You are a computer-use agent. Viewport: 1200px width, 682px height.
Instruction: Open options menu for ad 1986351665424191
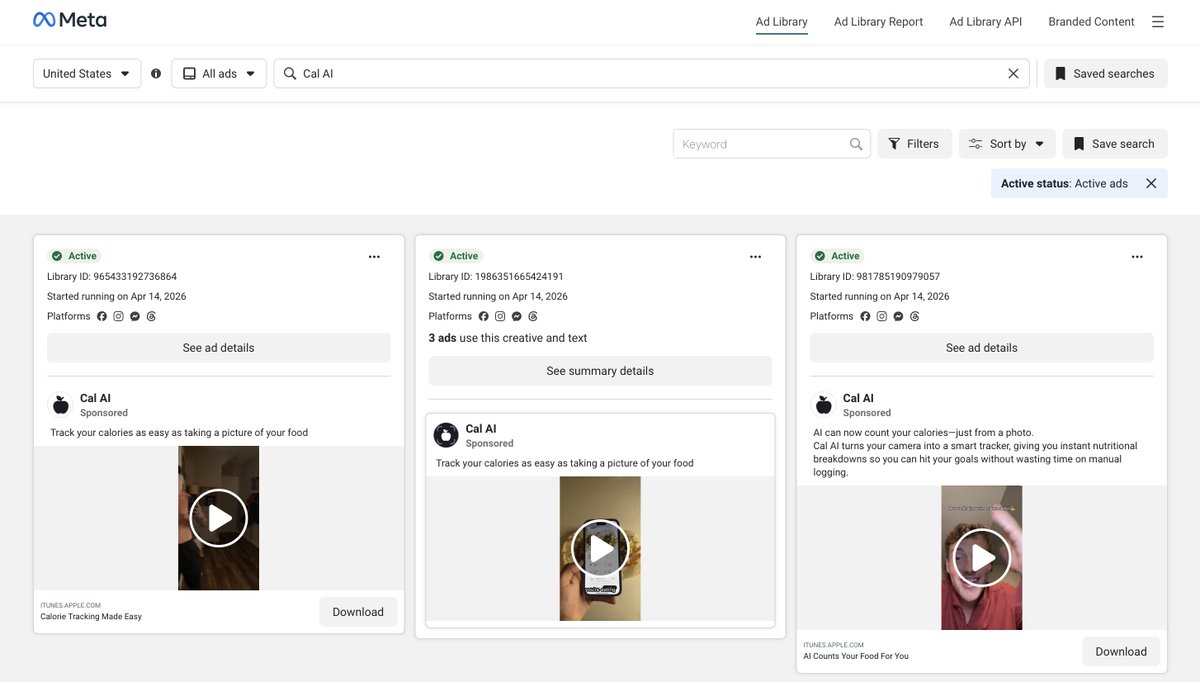coord(756,257)
